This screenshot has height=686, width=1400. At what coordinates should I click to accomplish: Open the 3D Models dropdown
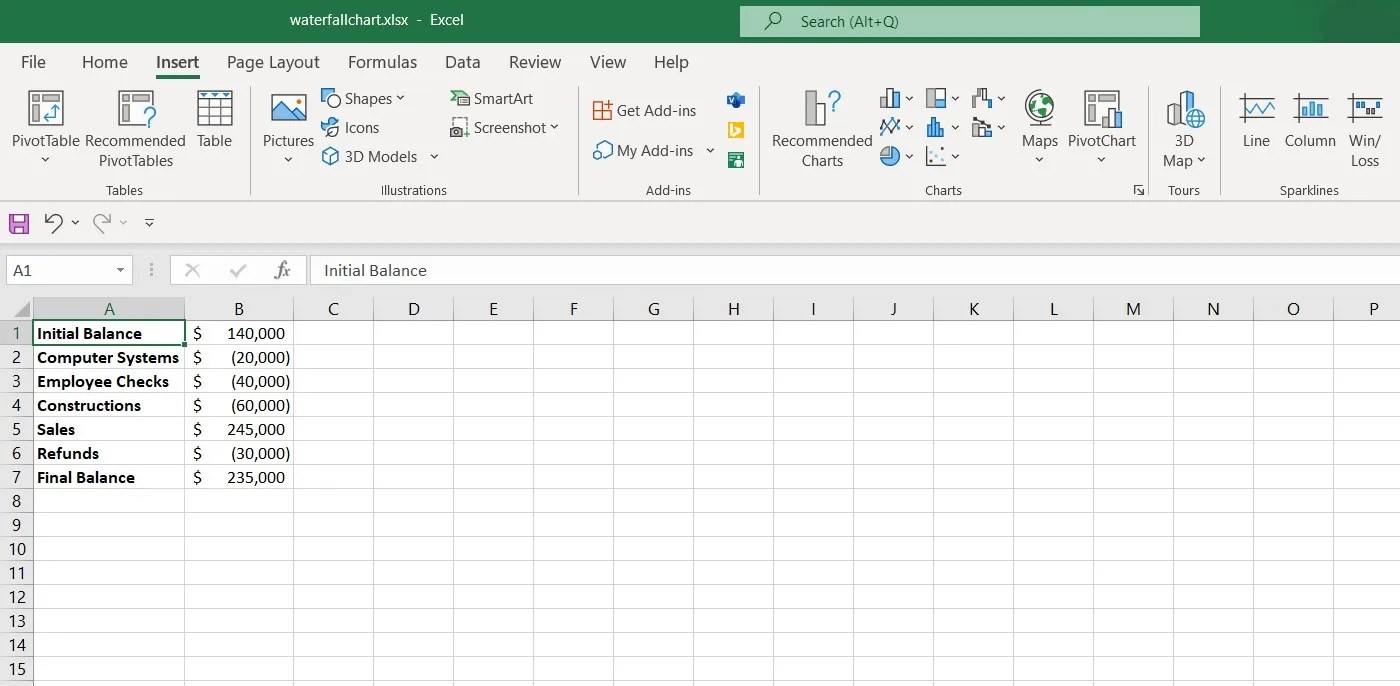(433, 156)
